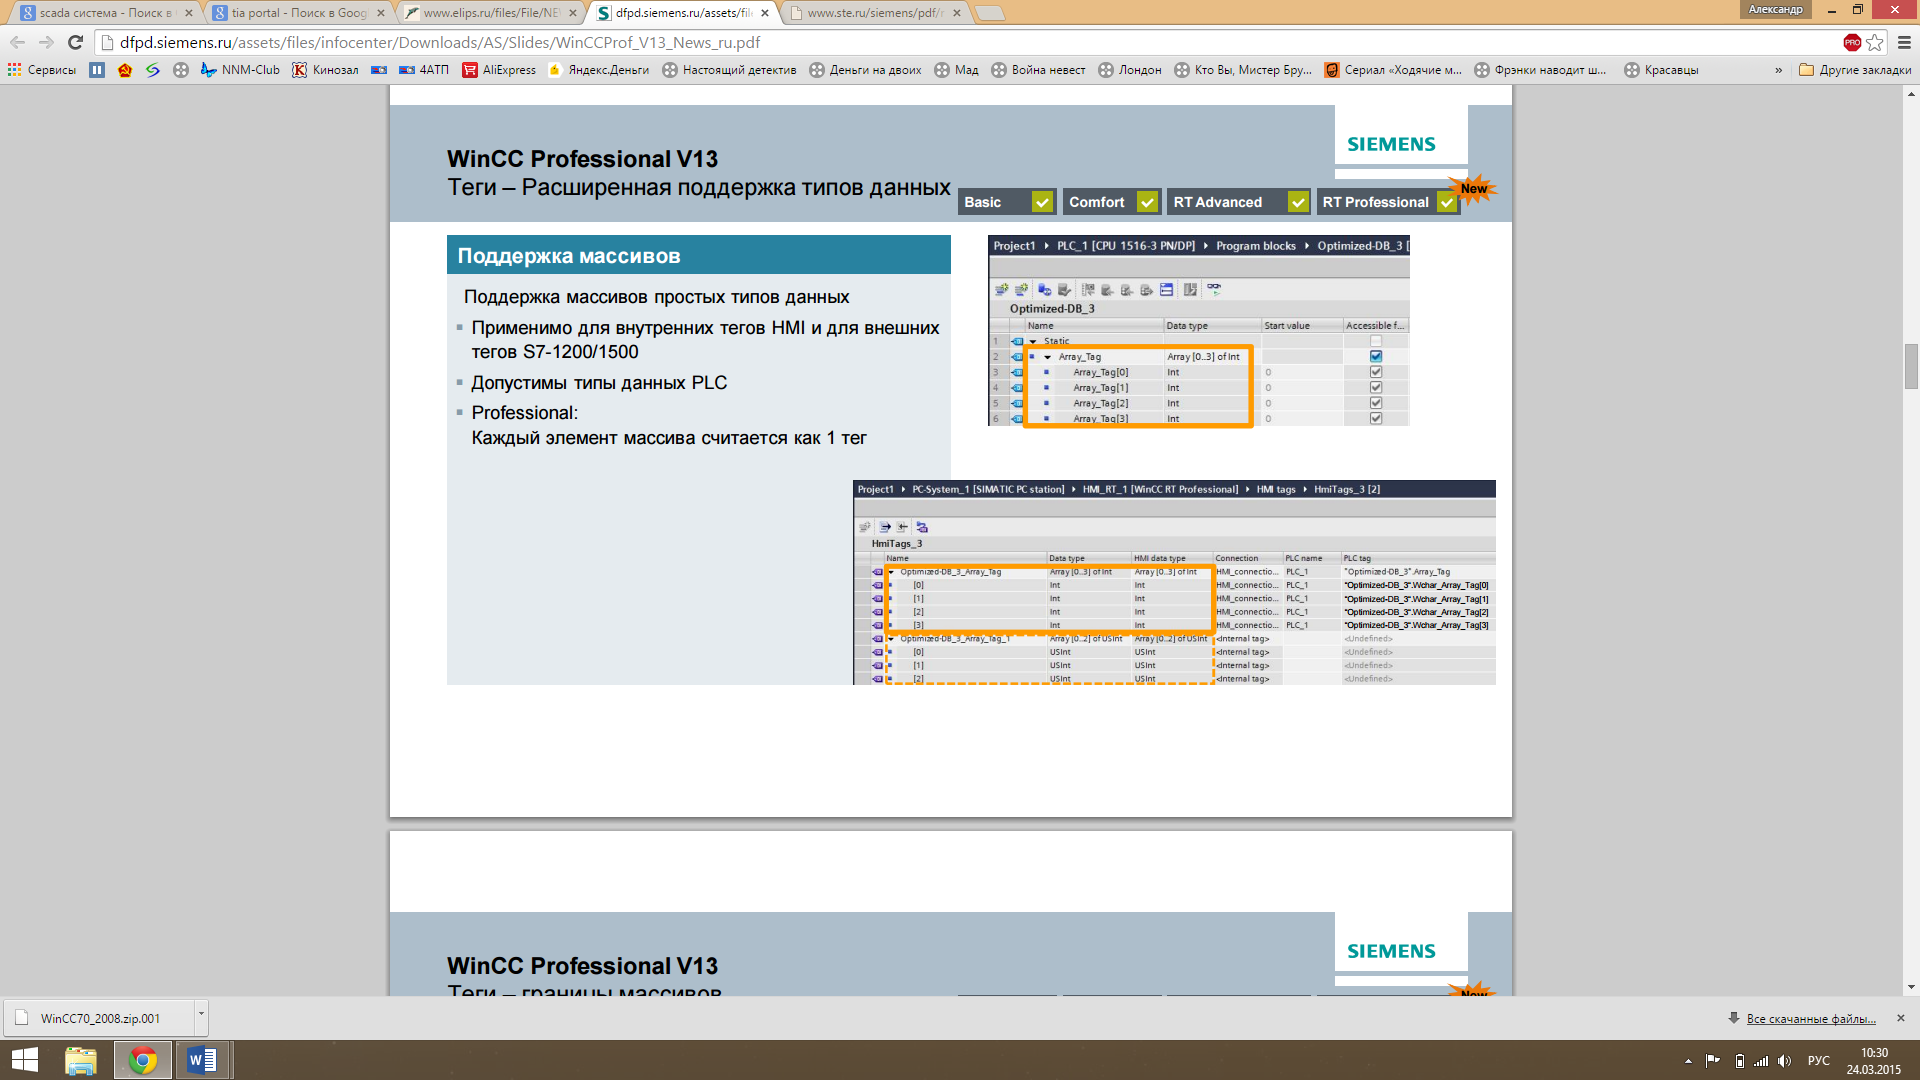Click the back navigation arrow

17,42
